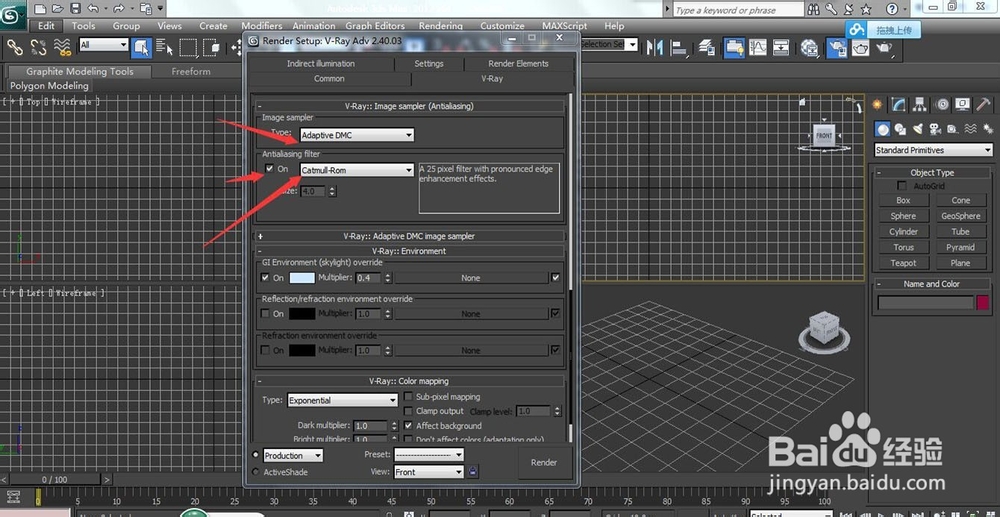
Task: Click the Undo arrow icon
Action: tap(93, 9)
